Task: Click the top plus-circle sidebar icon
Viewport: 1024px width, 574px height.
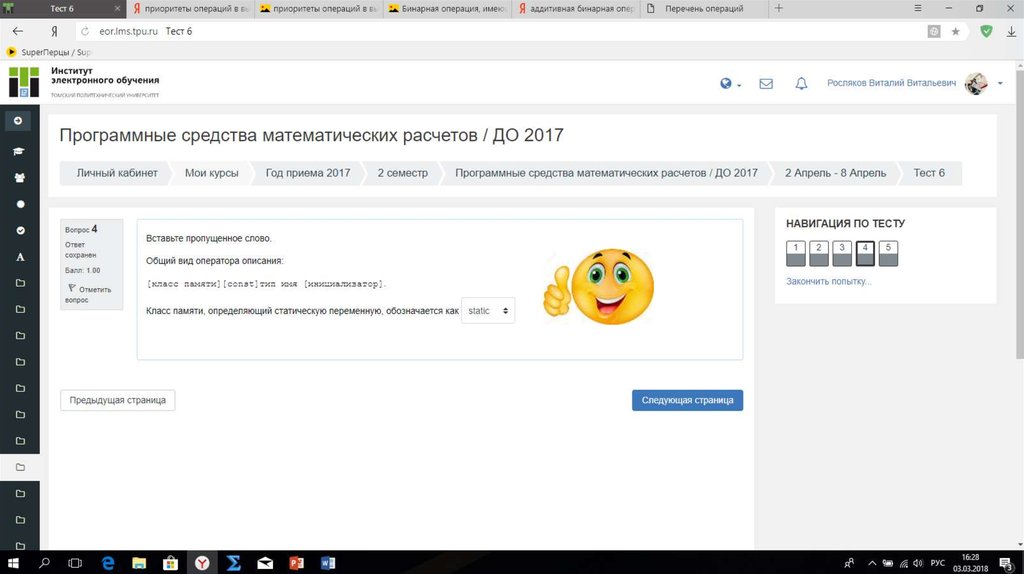Action: point(18,121)
